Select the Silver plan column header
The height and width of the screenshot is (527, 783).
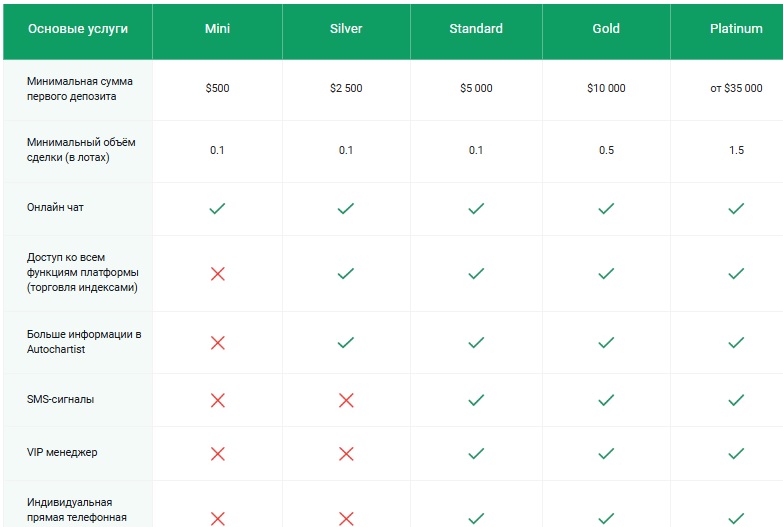pos(346,29)
